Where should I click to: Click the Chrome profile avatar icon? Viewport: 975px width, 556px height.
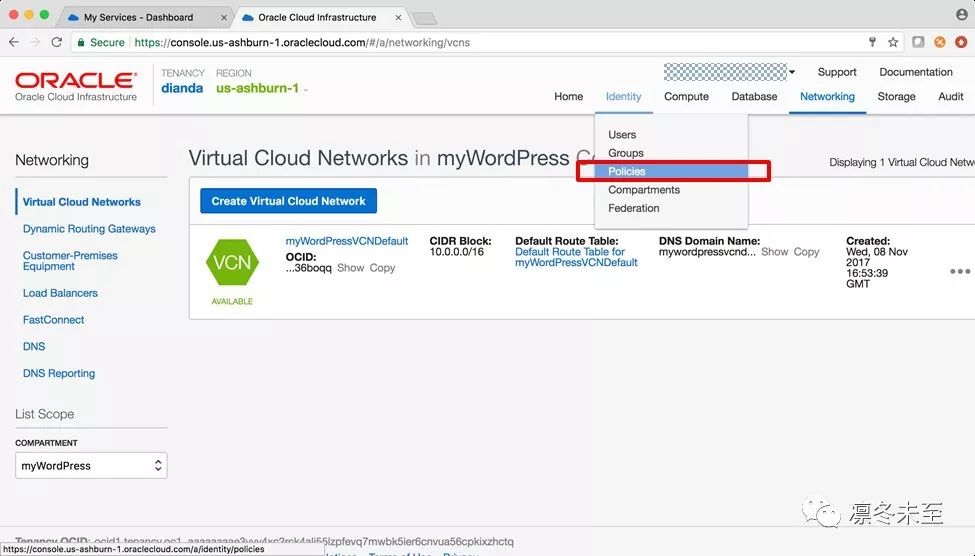[x=961, y=14]
